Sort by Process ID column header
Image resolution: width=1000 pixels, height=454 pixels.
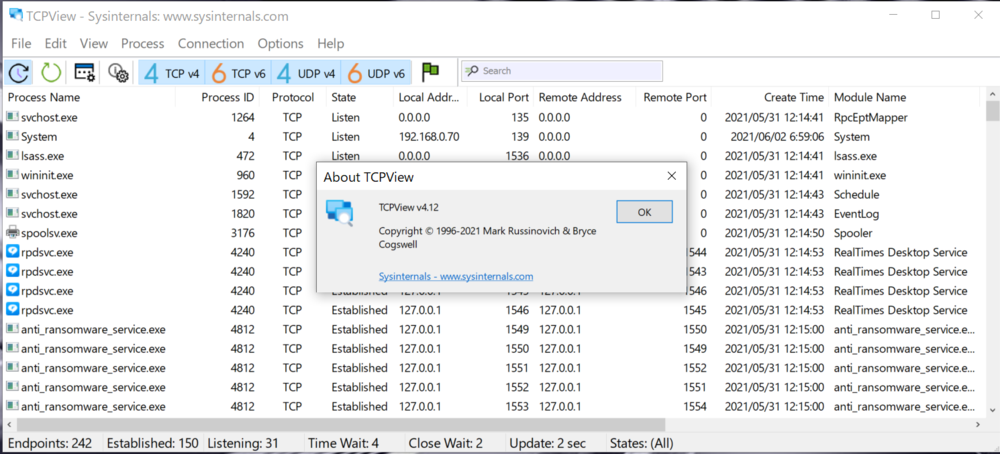coord(217,98)
